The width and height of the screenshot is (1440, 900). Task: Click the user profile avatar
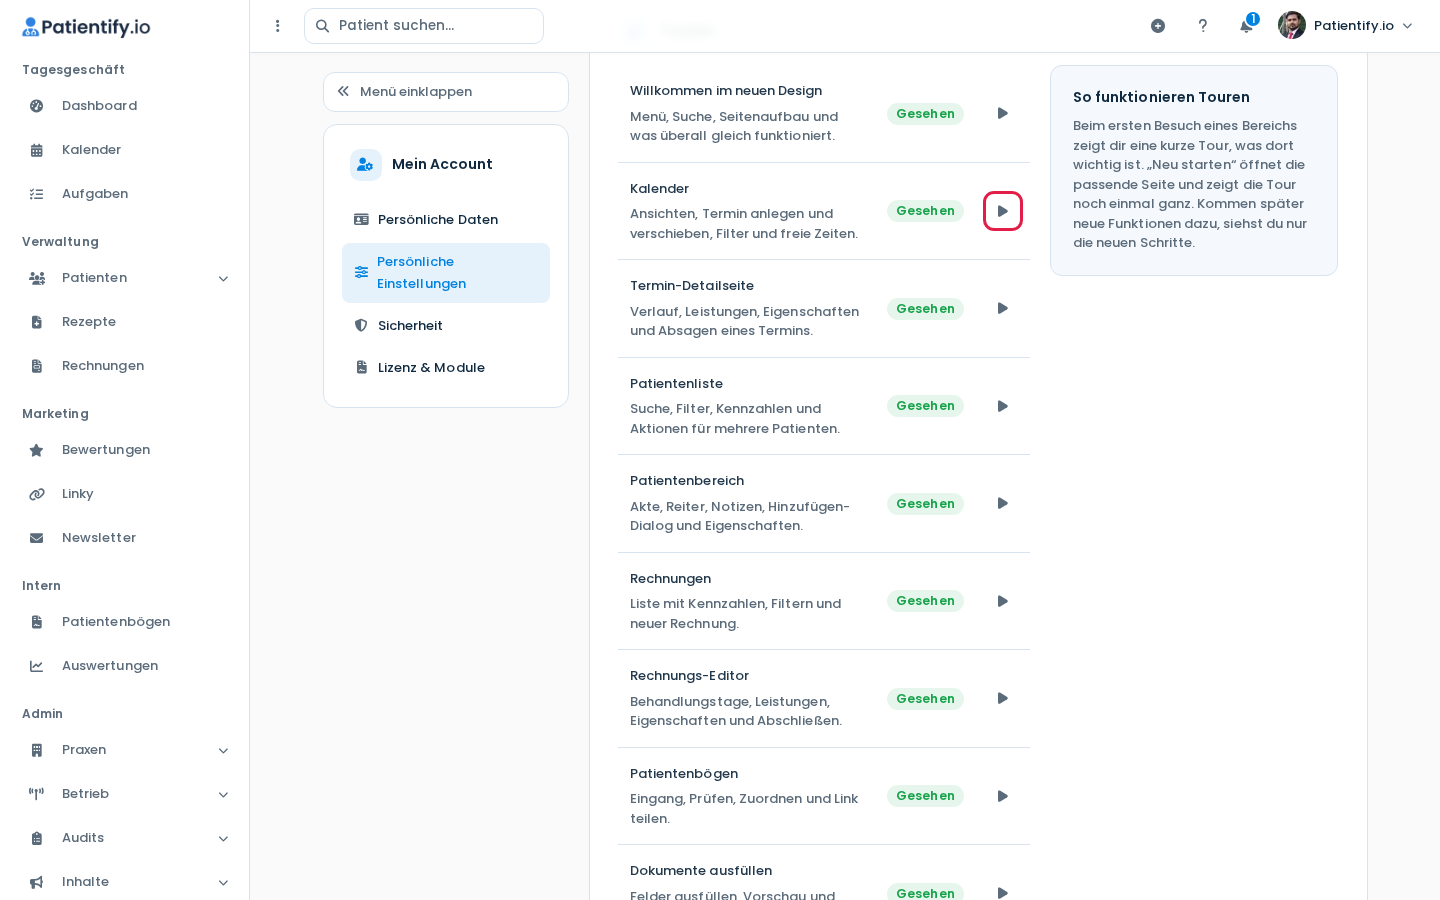pos(1292,25)
